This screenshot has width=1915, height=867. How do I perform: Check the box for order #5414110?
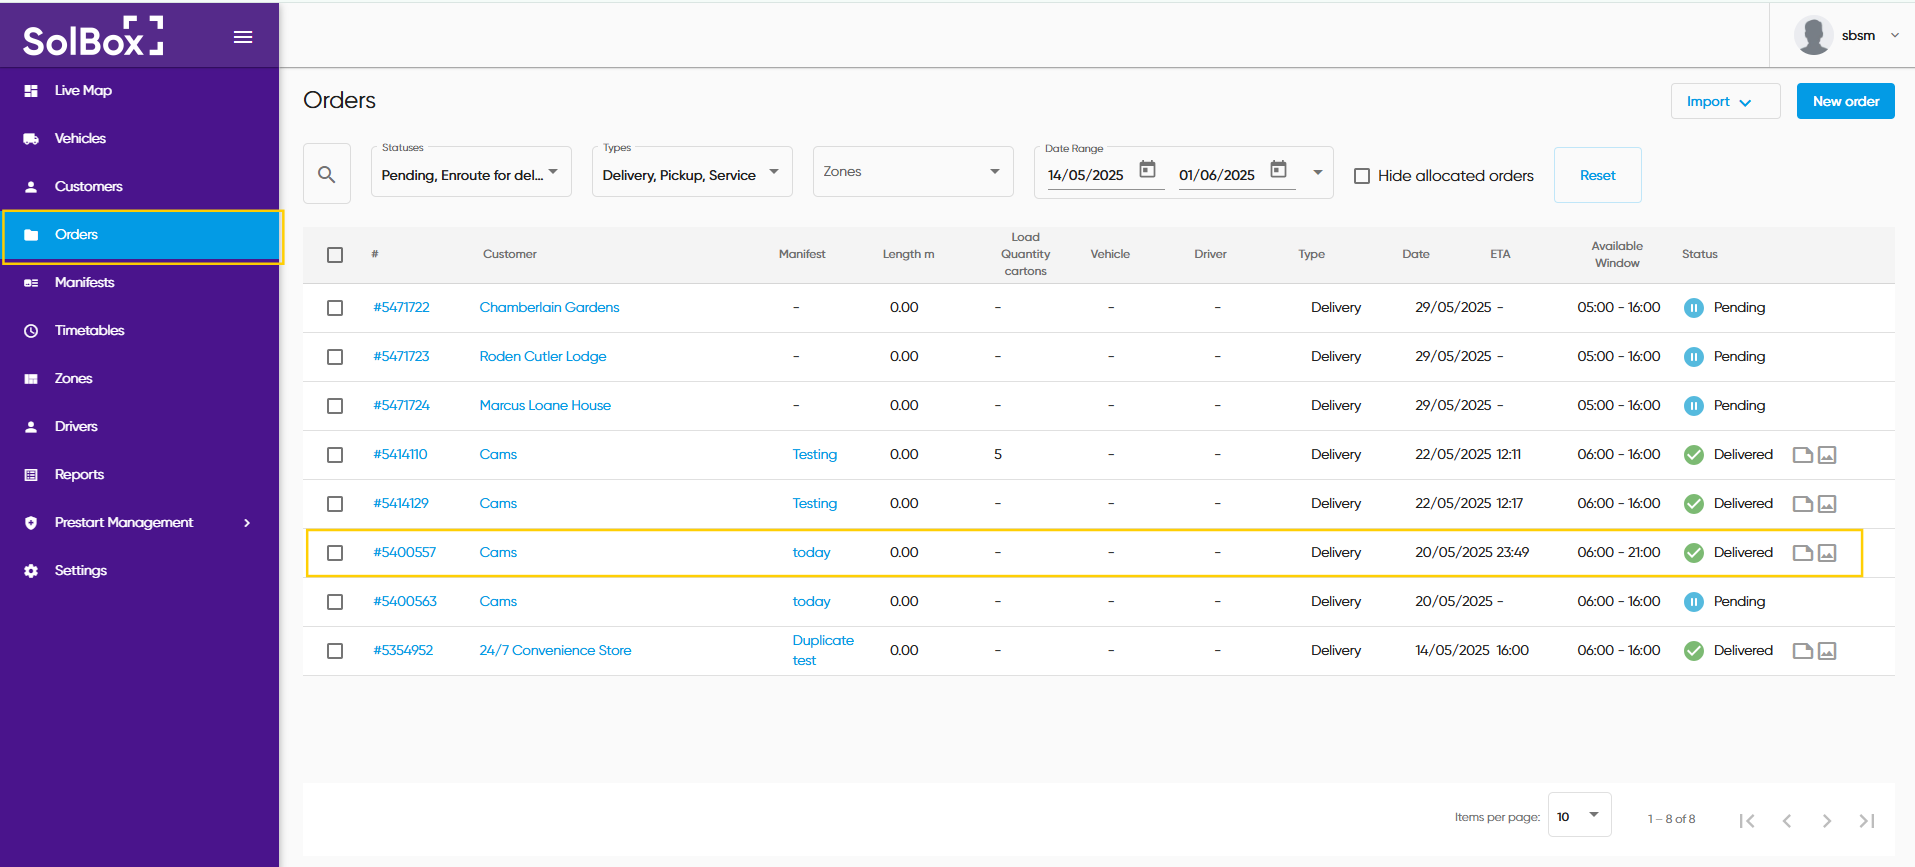[x=335, y=455]
